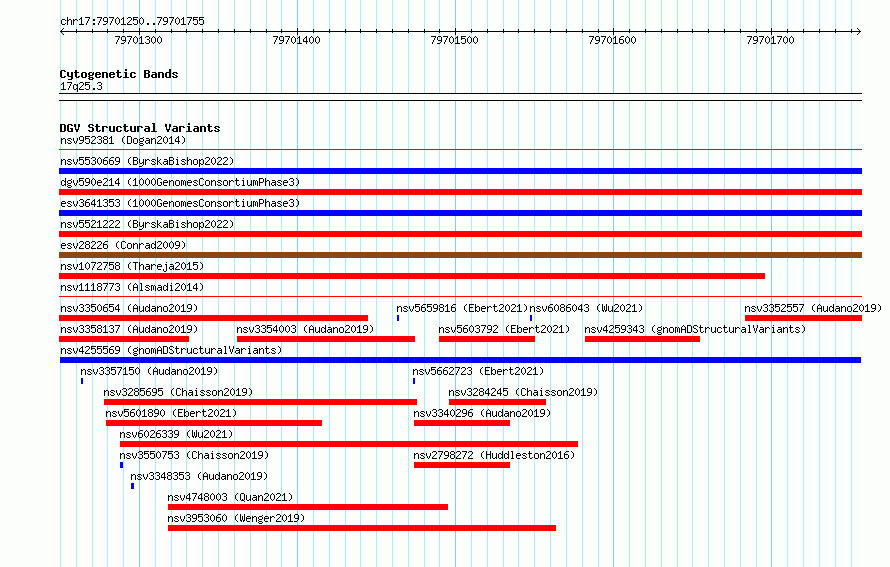Click ruler position 79701300
Screen dimensions: 890x567
[138, 40]
